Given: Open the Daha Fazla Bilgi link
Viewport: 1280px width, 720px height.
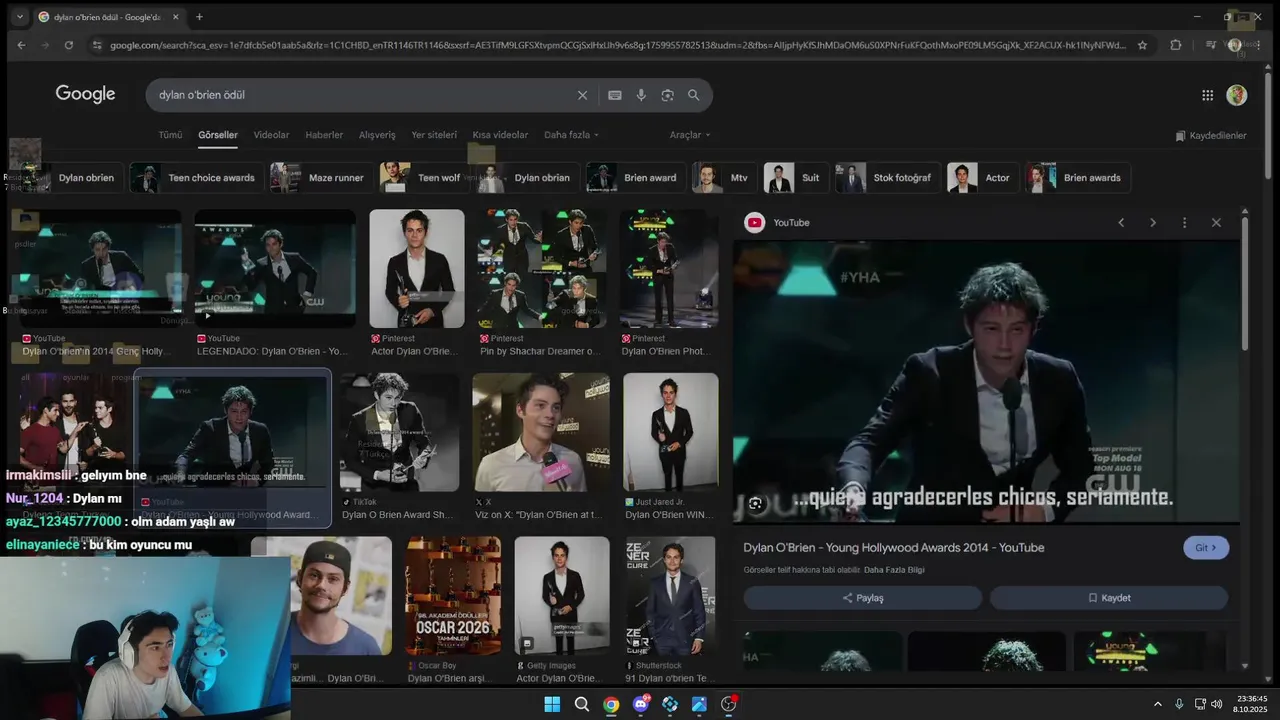Looking at the screenshot, I should coord(894,570).
